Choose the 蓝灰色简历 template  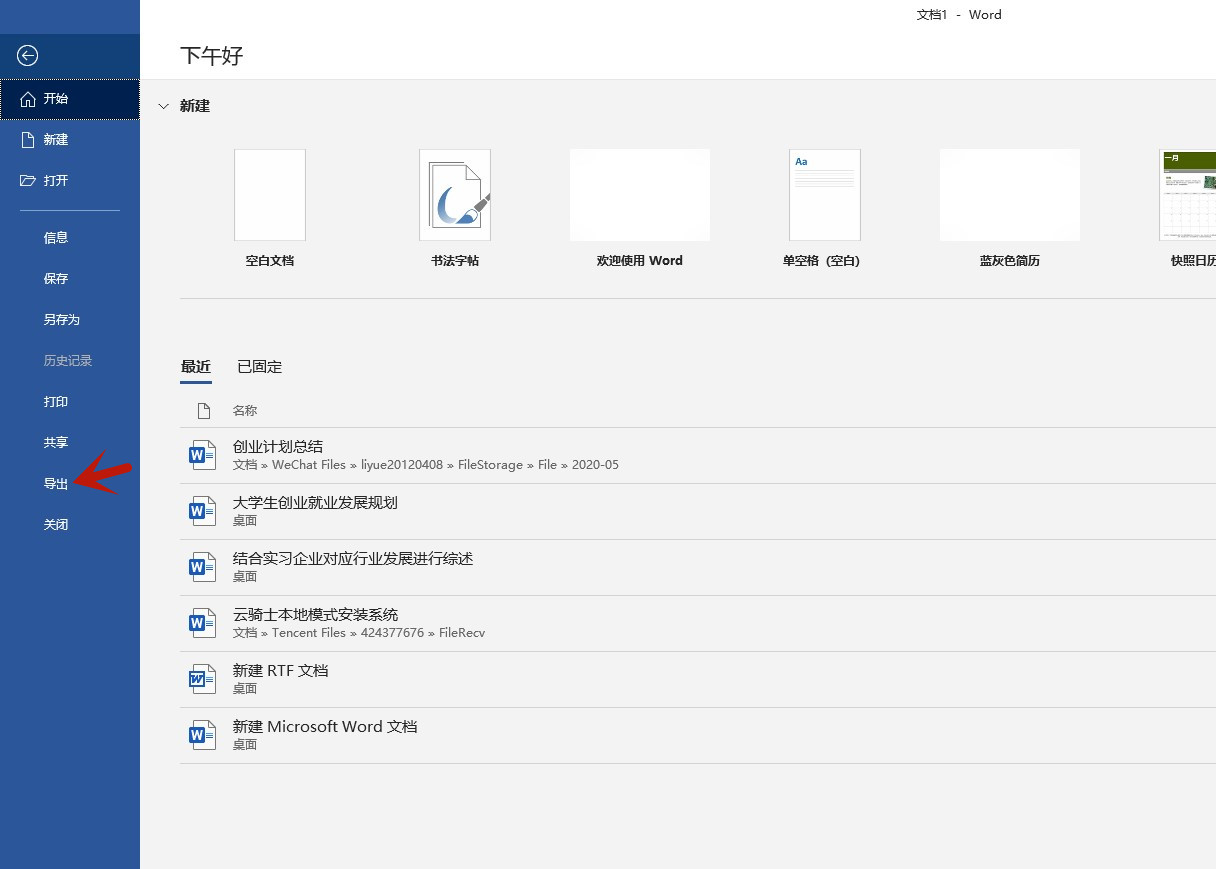1010,195
